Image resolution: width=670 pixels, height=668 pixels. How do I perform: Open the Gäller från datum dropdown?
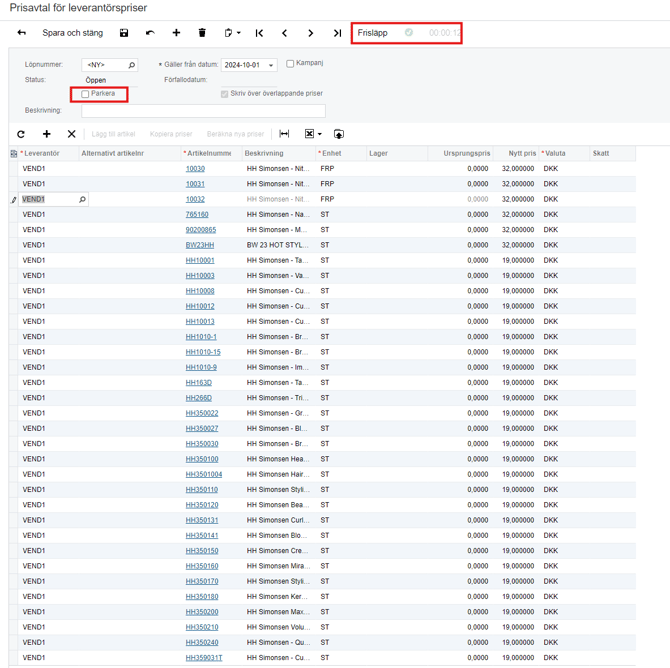point(271,66)
